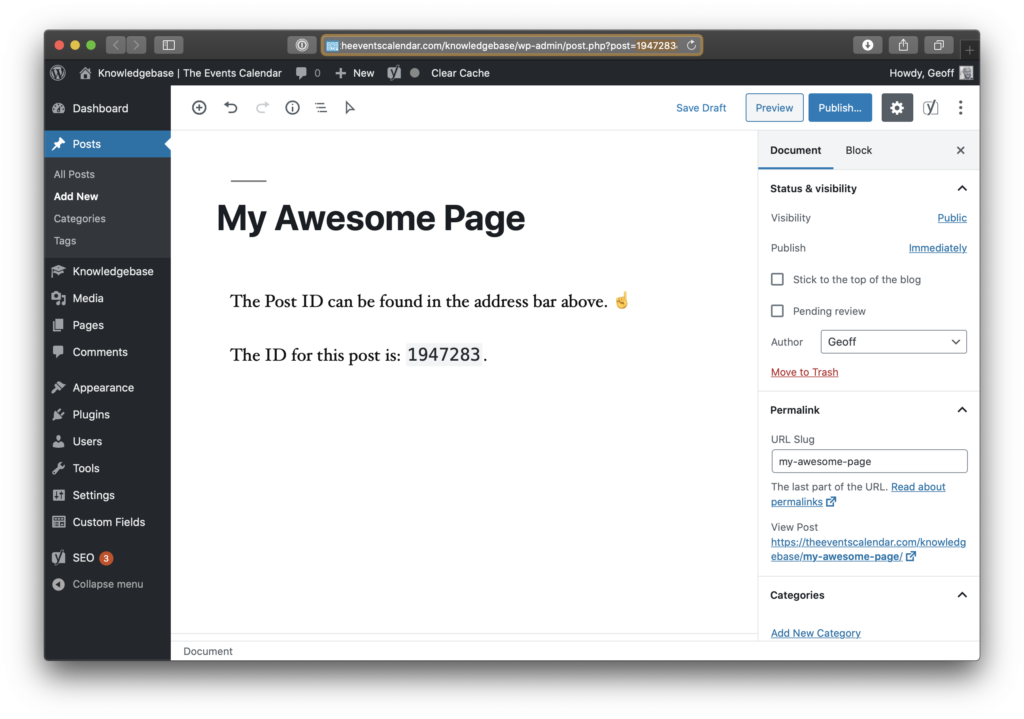This screenshot has width=1024, height=719.
Task: Open the Yoast SEO panel icon
Action: [930, 108]
